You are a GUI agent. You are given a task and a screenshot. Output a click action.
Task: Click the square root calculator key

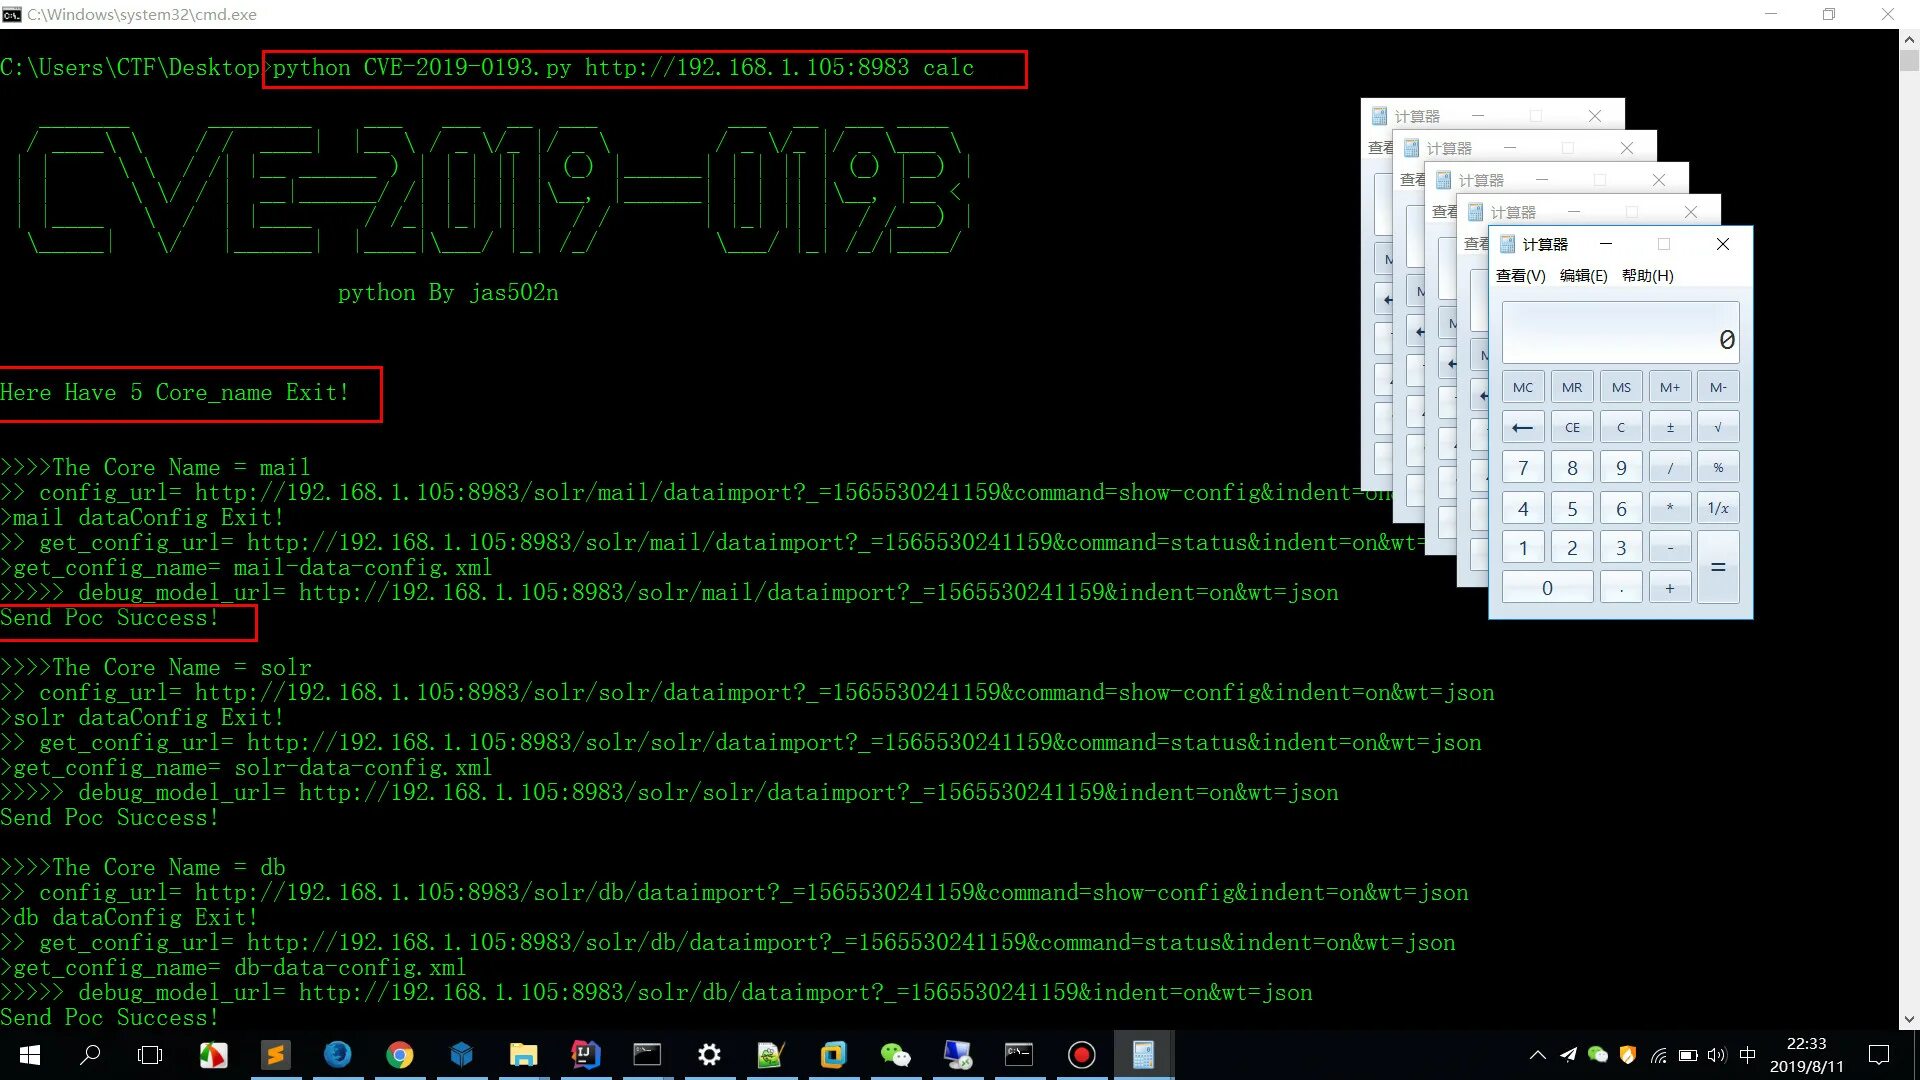click(1718, 427)
